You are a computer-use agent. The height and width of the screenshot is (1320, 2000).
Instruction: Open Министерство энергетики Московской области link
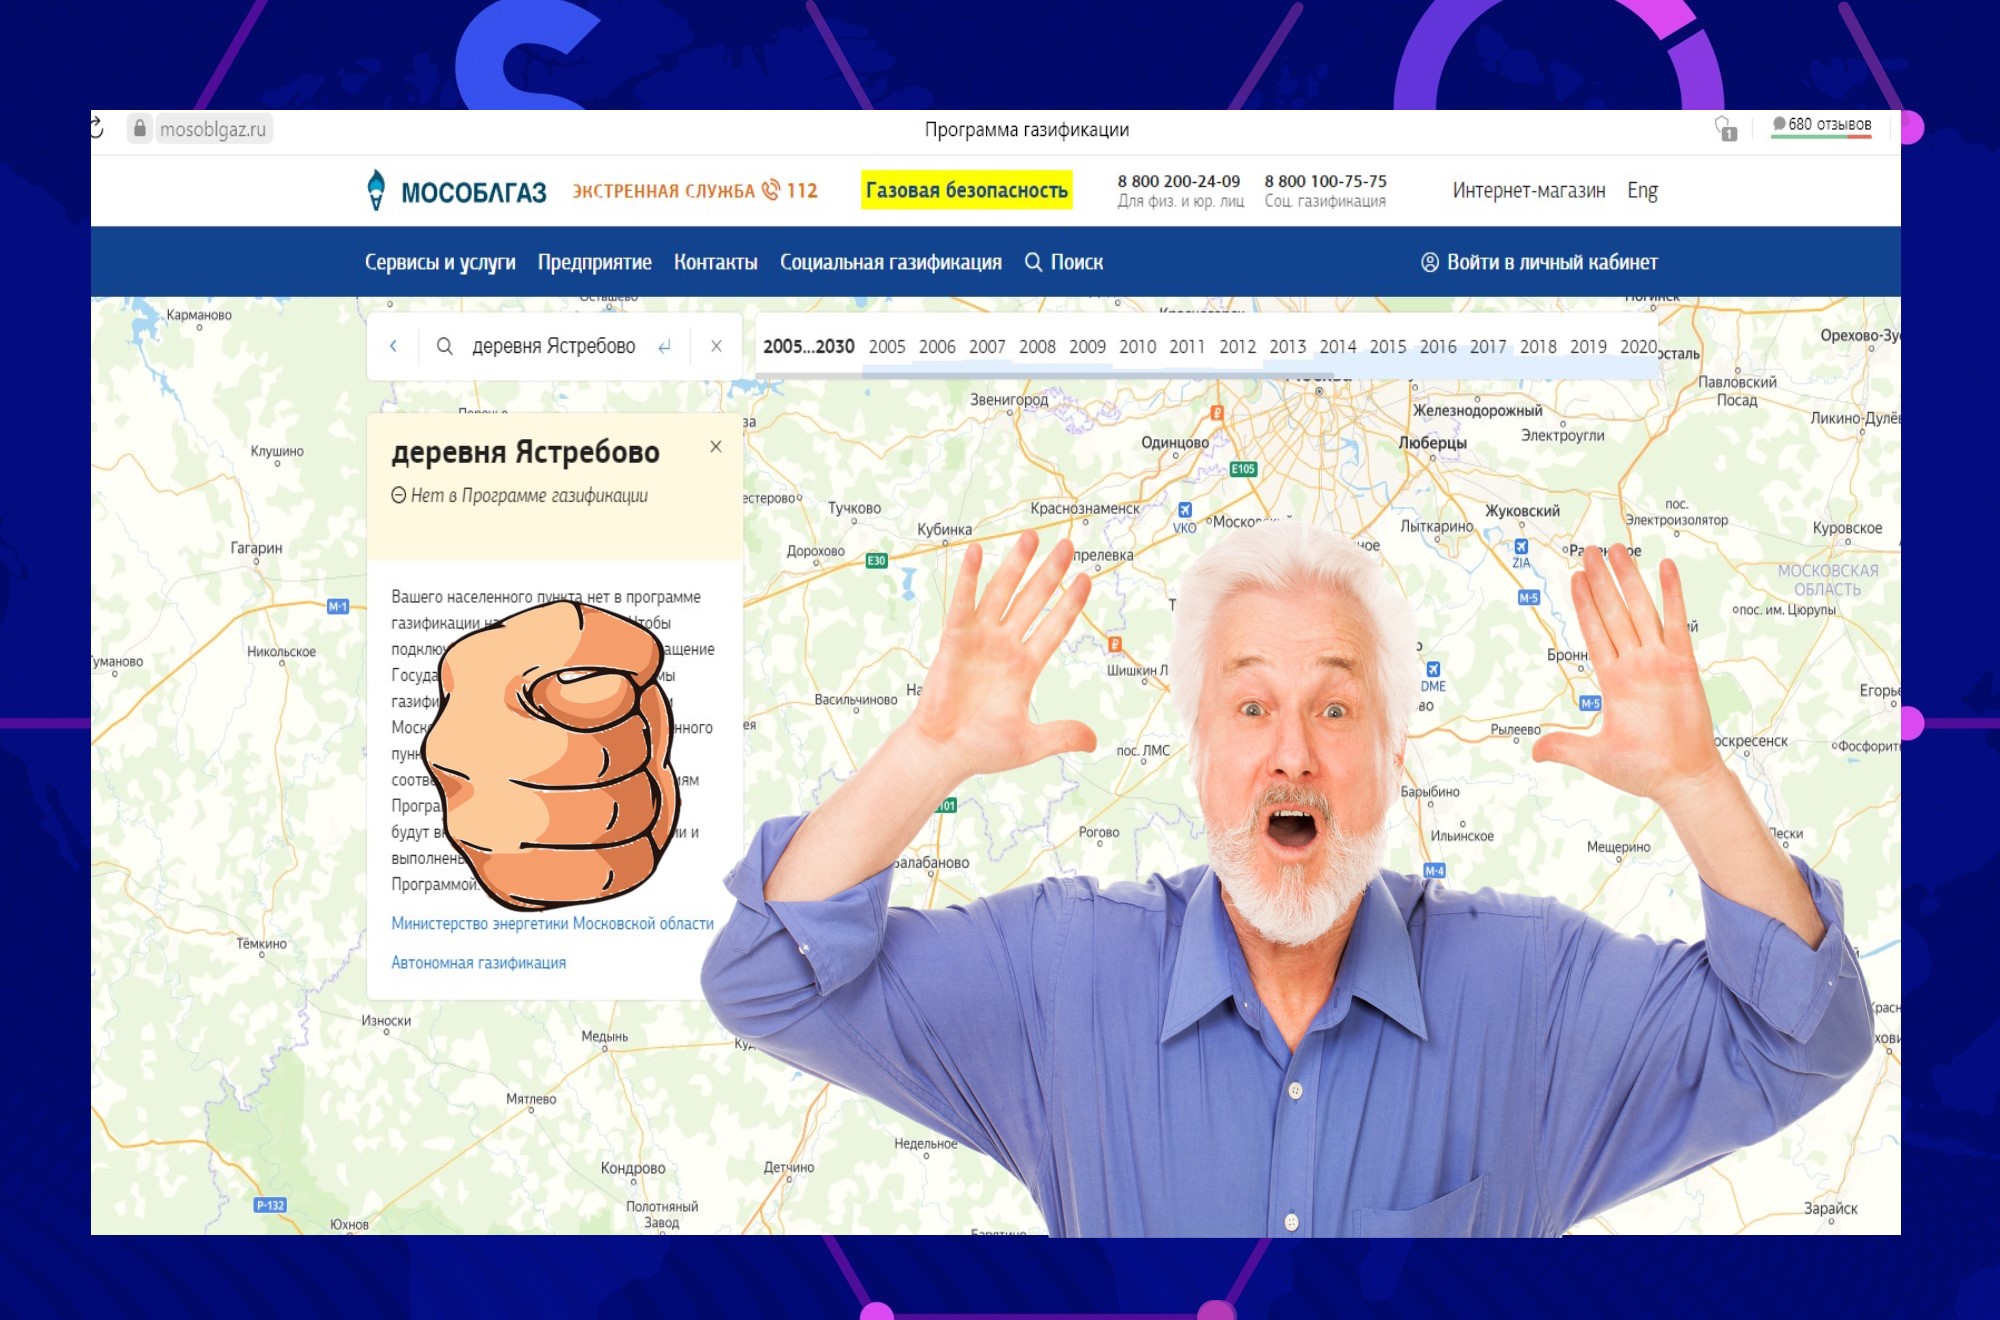[552, 923]
